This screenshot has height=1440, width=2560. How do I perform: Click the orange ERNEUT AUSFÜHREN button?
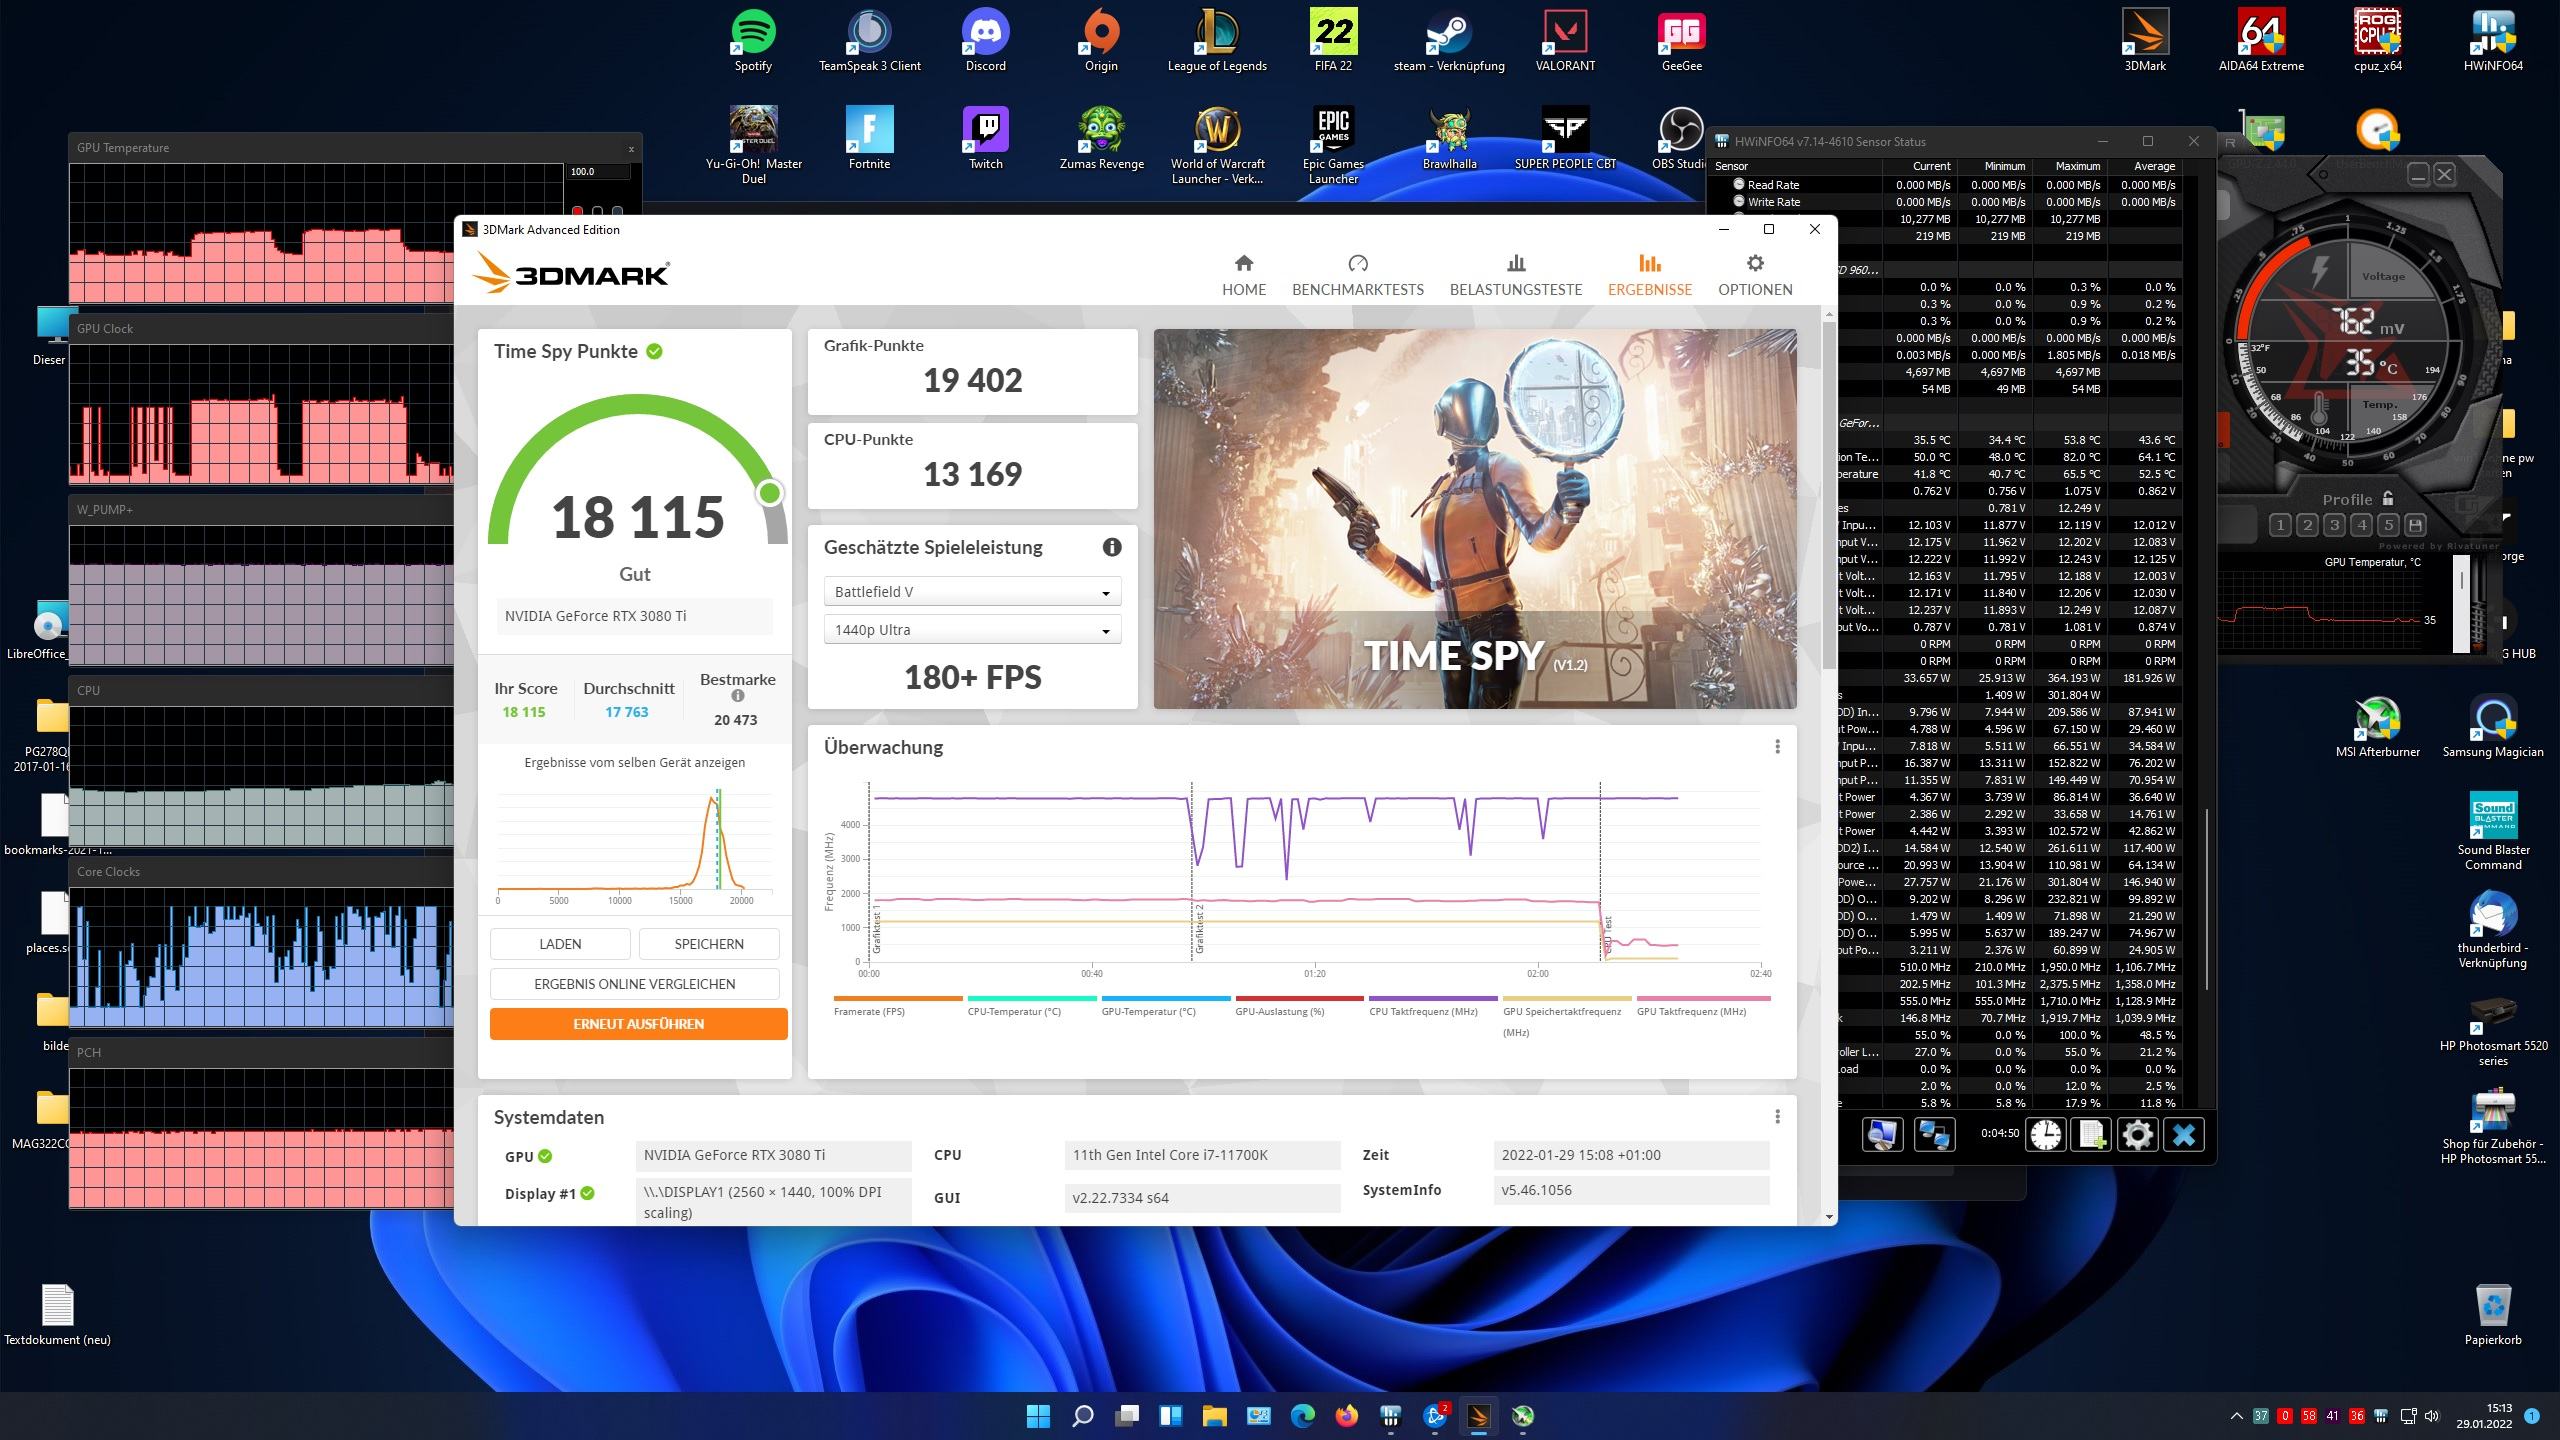click(x=638, y=1024)
